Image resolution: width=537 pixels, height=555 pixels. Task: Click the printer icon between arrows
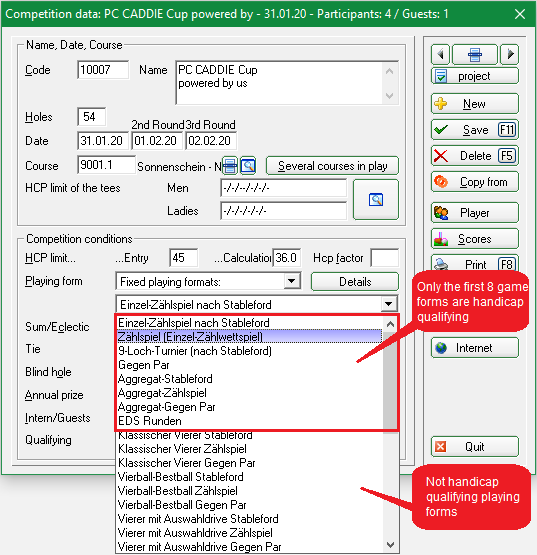[475, 55]
